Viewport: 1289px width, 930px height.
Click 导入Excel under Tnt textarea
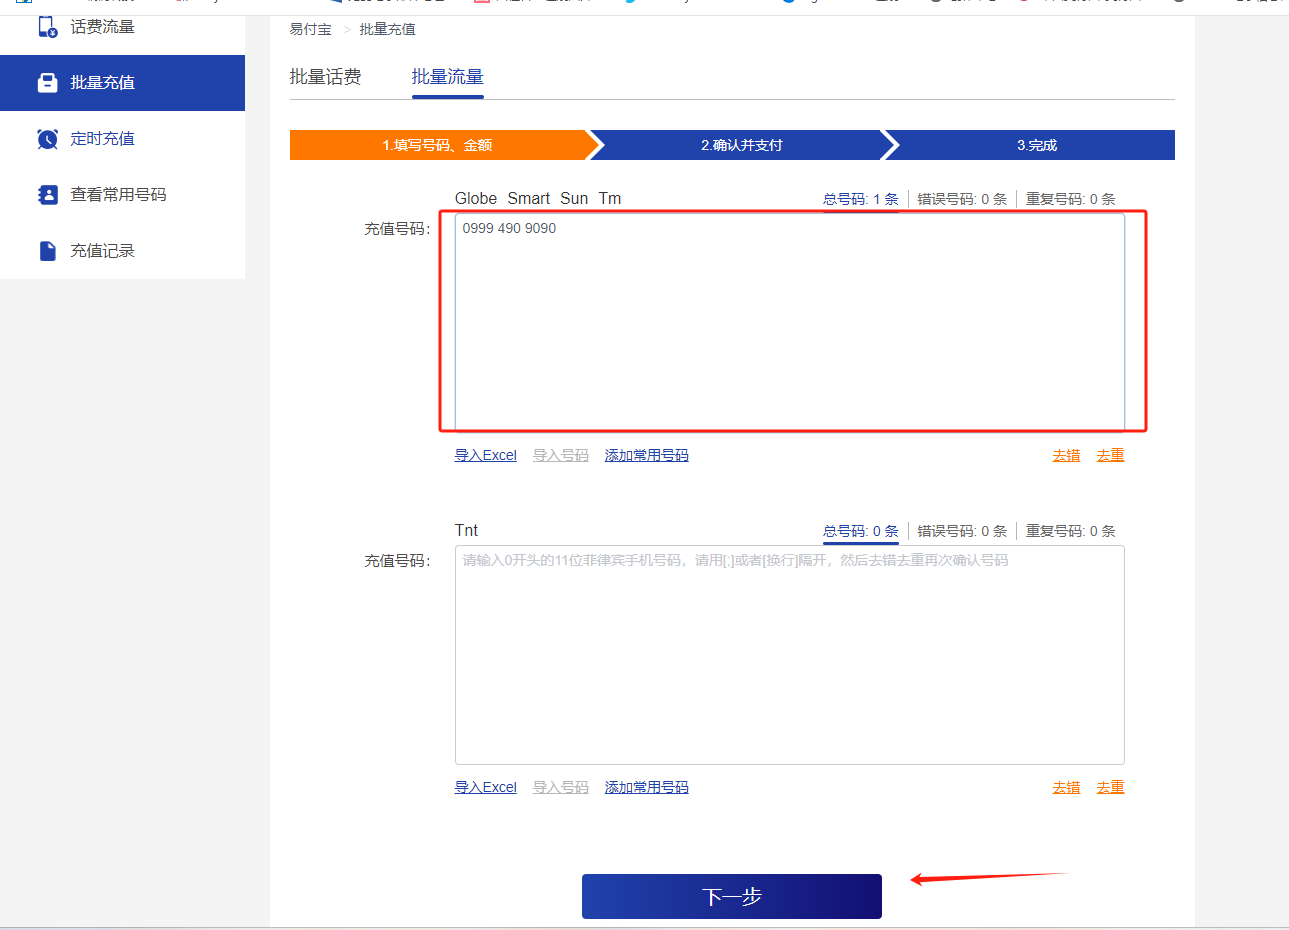pyautogui.click(x=486, y=787)
